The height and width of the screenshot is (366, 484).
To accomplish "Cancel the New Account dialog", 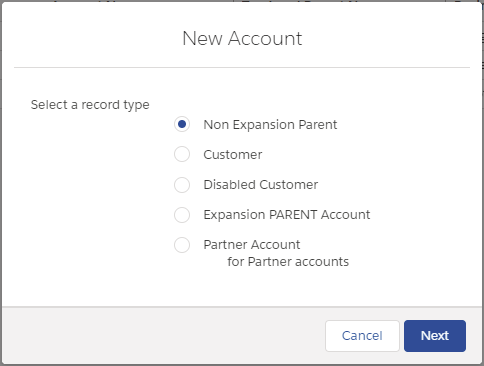I will pos(362,336).
